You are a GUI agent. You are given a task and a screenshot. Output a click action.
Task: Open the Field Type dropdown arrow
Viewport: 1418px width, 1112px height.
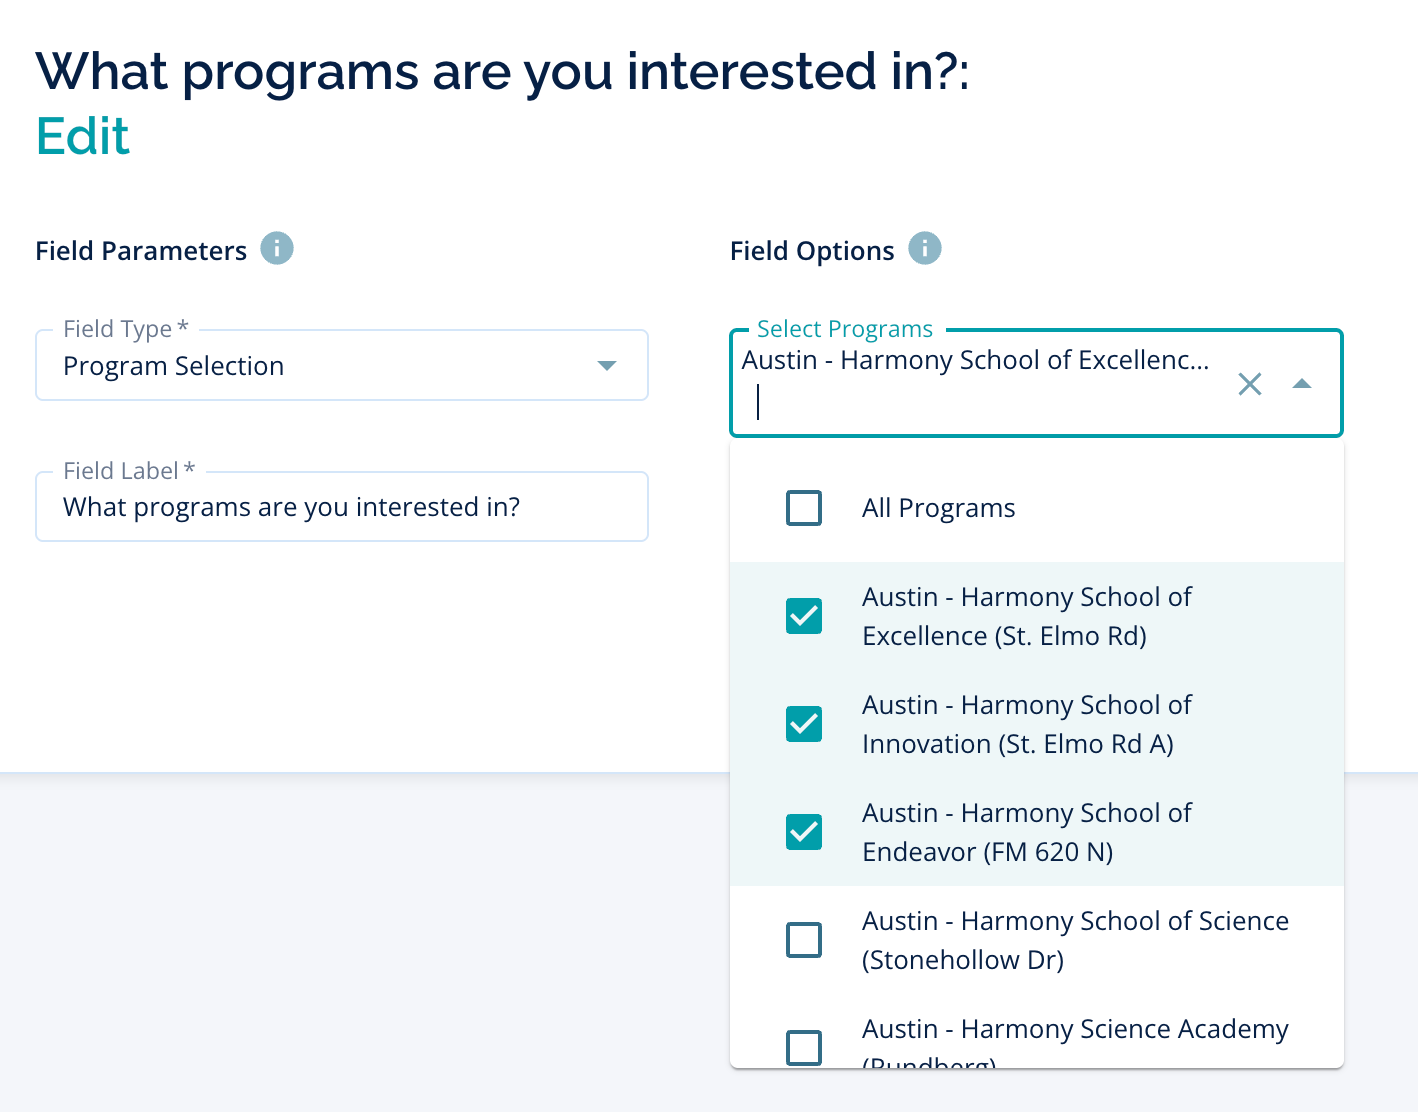tap(606, 366)
